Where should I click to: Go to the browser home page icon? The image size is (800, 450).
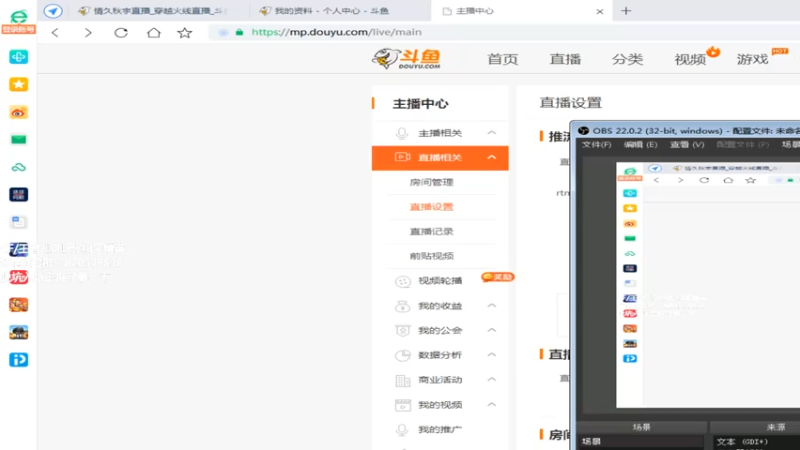tap(154, 33)
